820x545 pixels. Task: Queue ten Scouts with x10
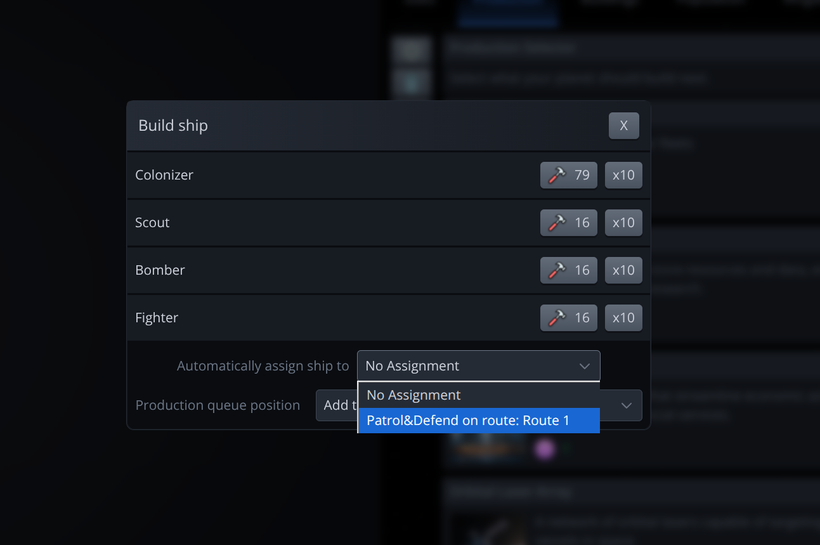click(623, 223)
